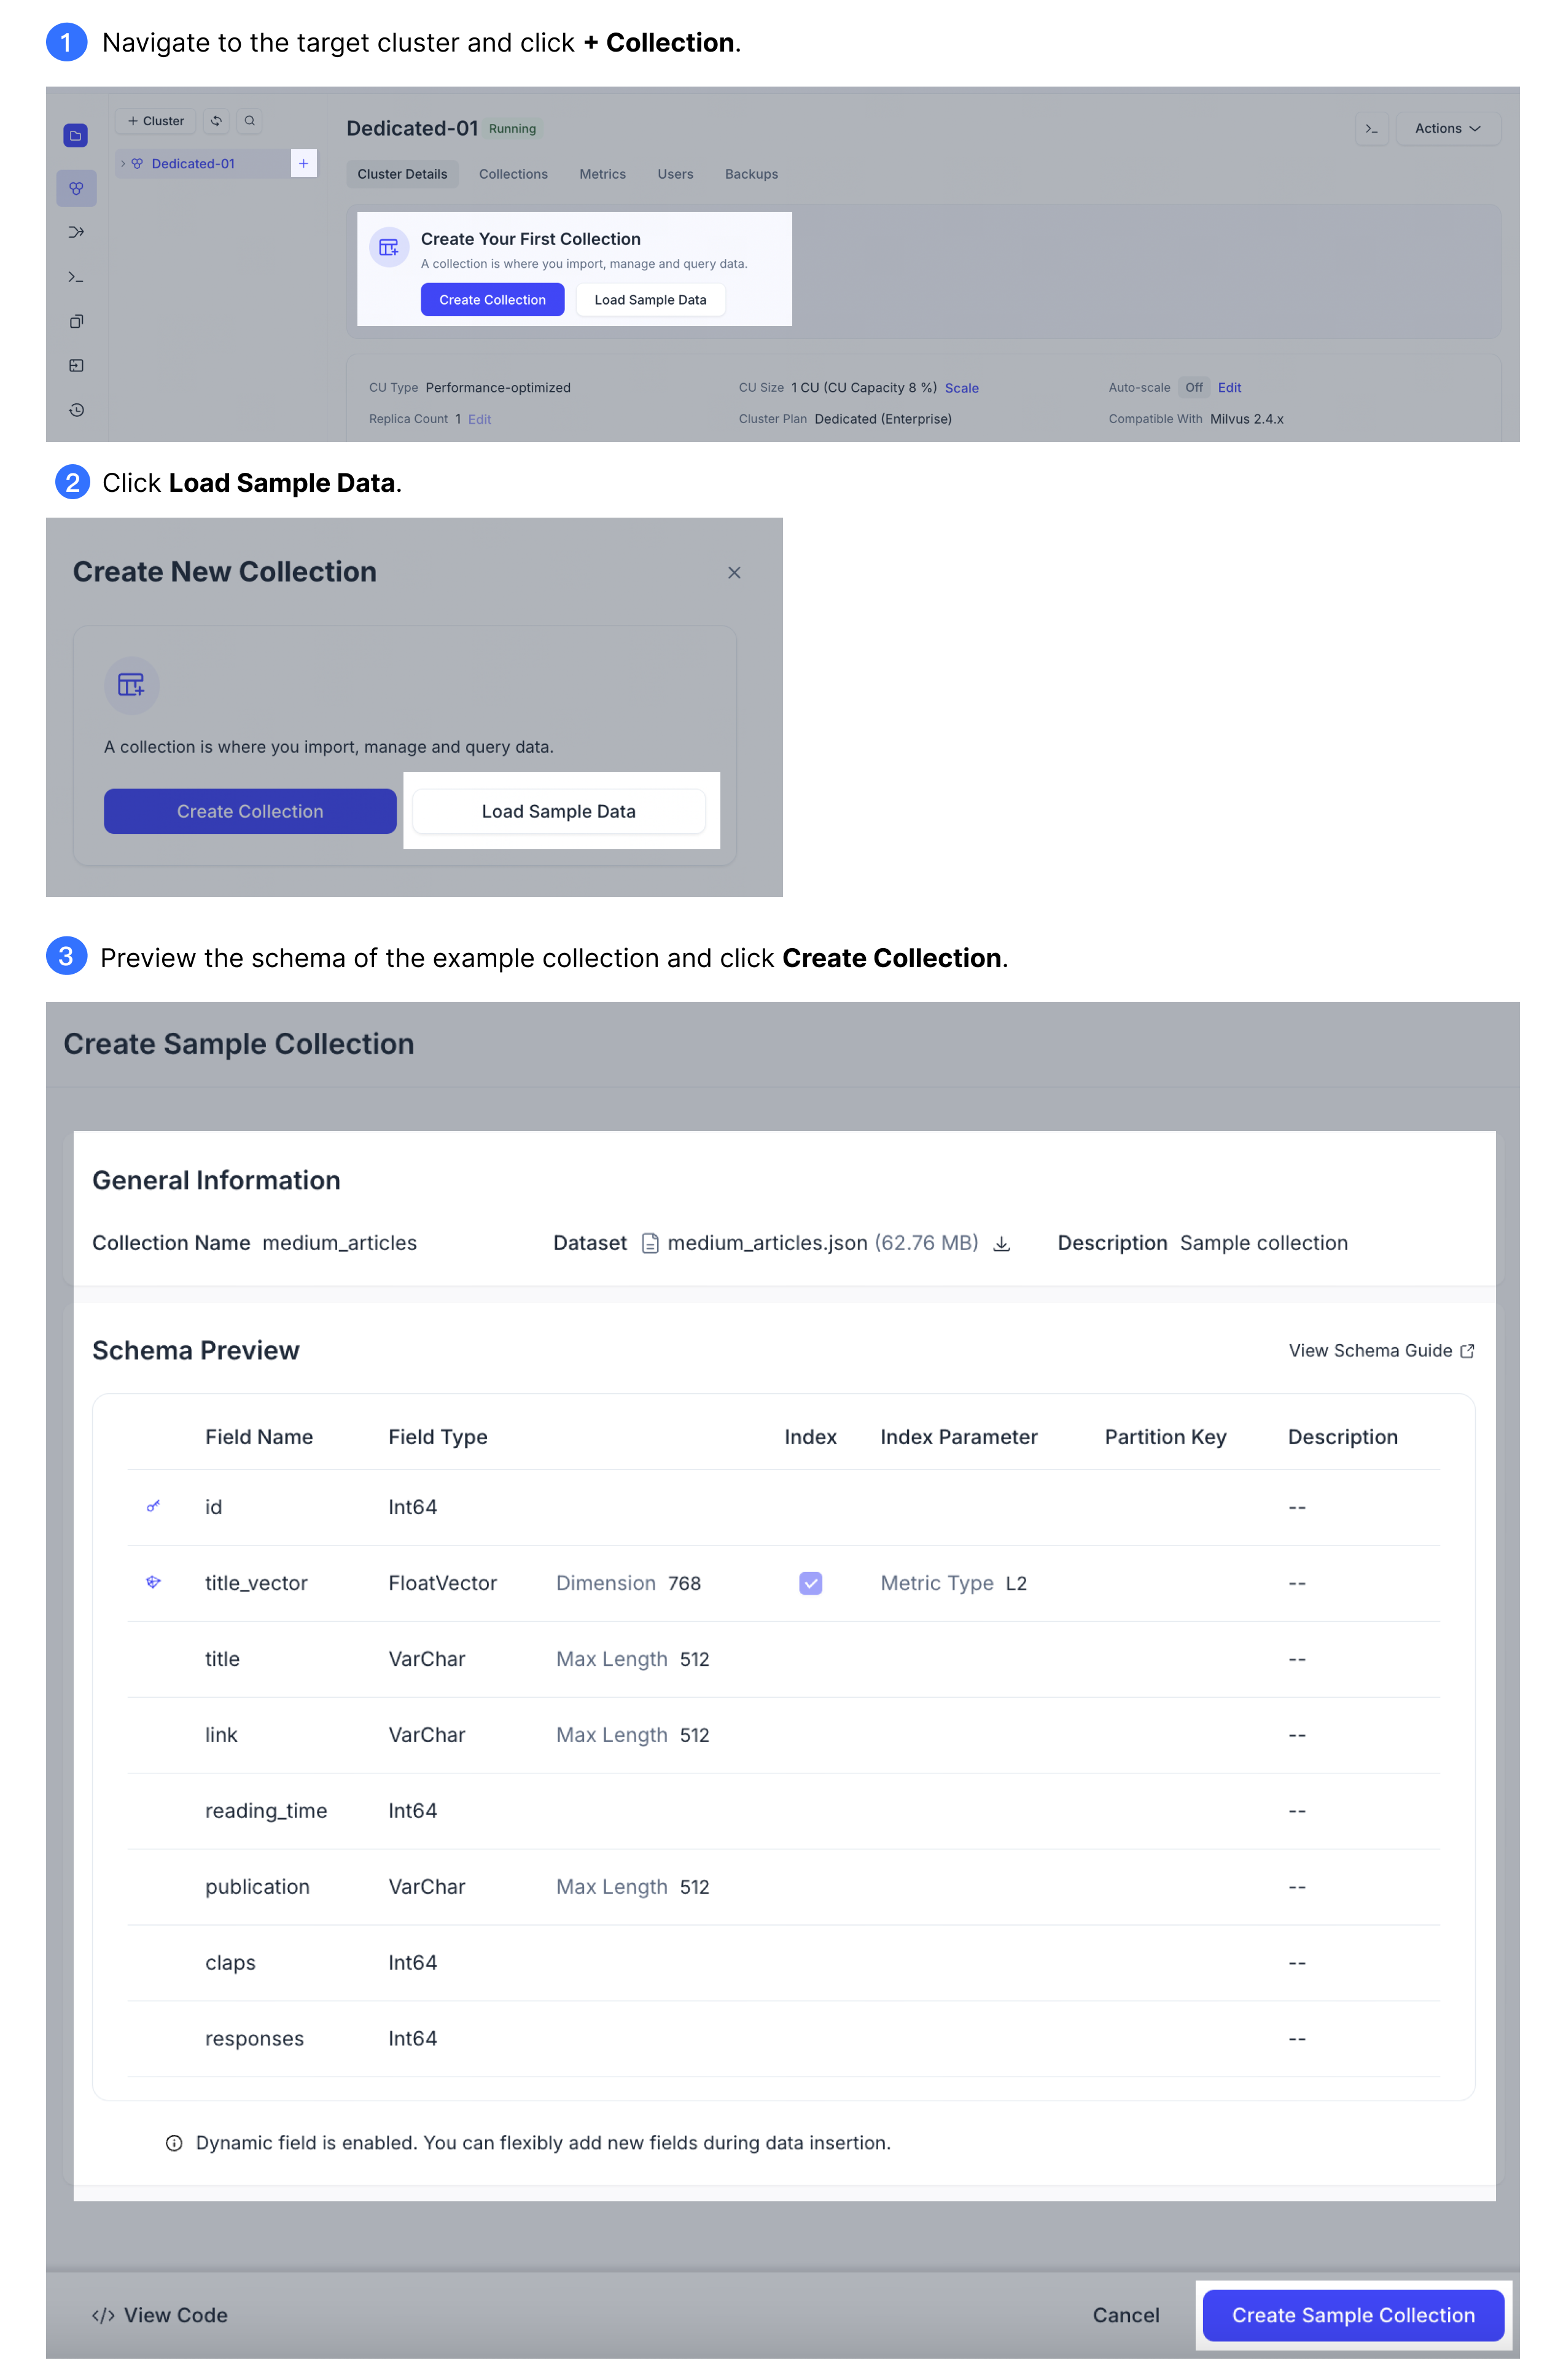This screenshot has width=1566, height=2380.
Task: Click the medium_articles.json file icon
Action: coord(650,1243)
